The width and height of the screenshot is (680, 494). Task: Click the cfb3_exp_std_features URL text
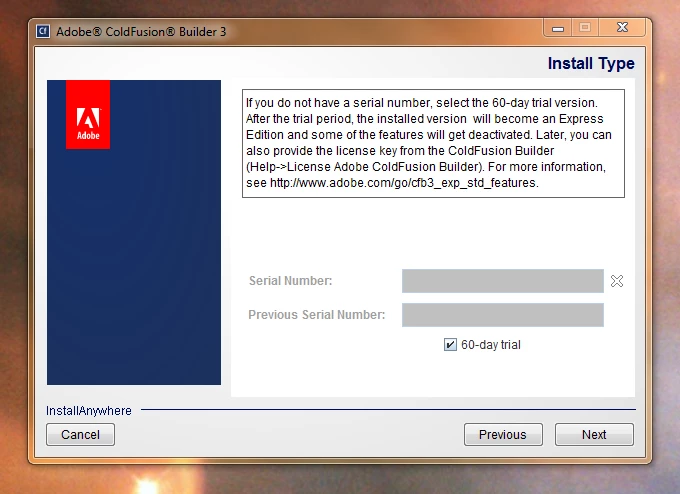(404, 183)
